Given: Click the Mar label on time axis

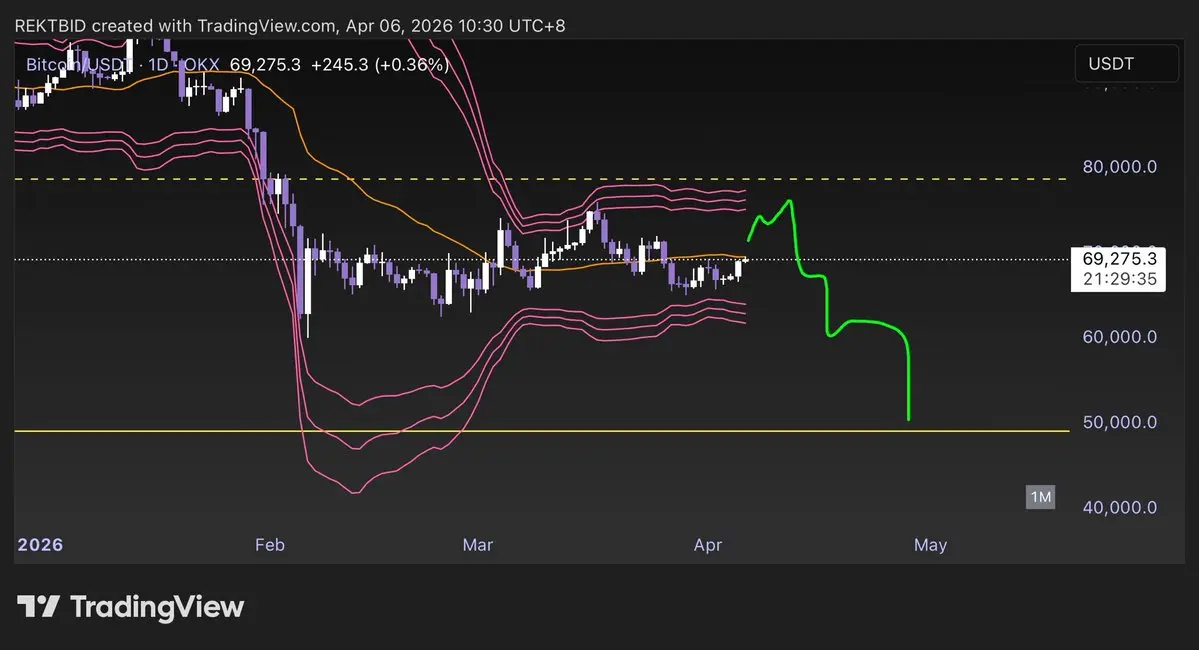Looking at the screenshot, I should [478, 545].
